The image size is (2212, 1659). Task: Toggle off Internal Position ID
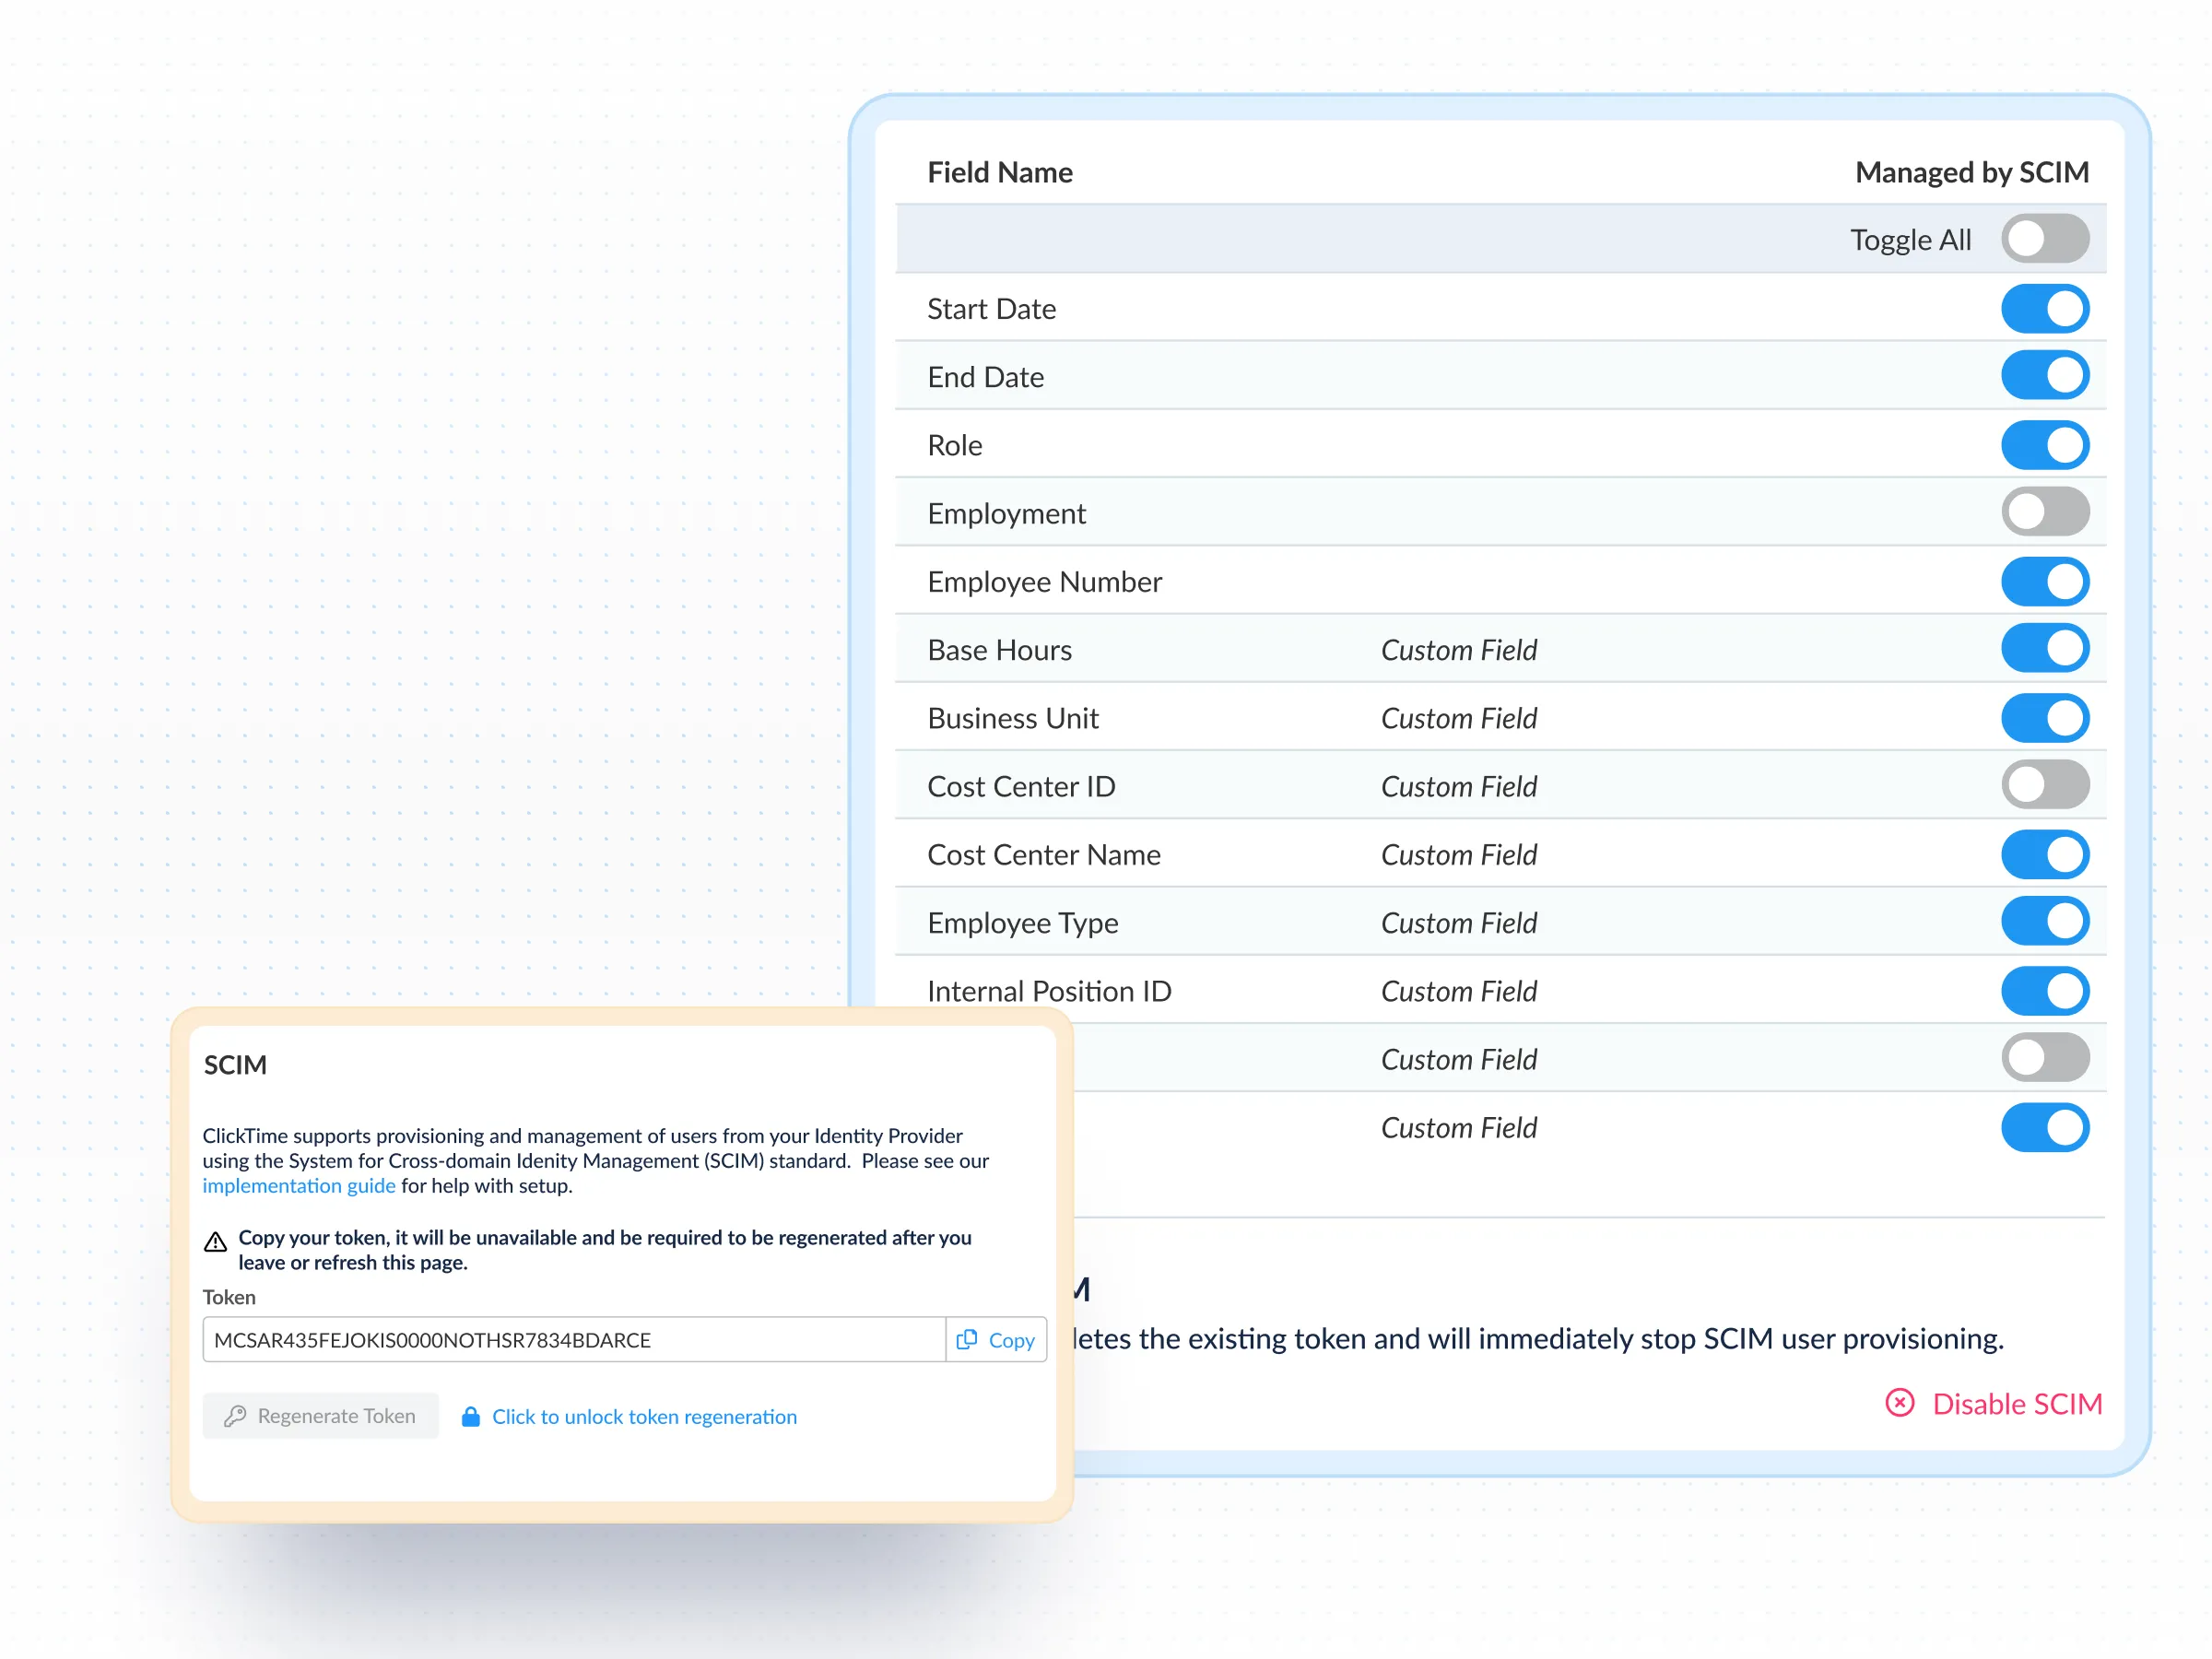[2044, 991]
